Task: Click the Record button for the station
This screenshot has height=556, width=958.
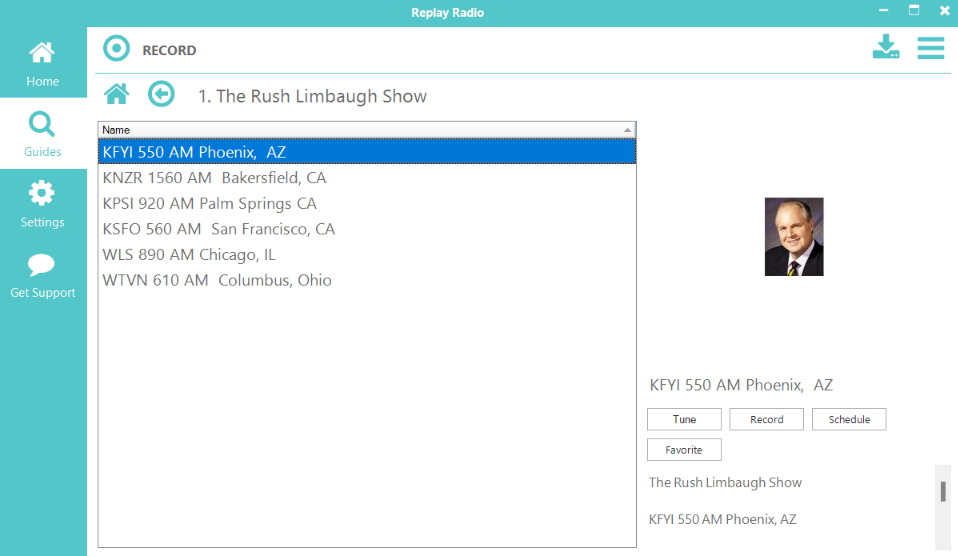Action: [x=767, y=419]
